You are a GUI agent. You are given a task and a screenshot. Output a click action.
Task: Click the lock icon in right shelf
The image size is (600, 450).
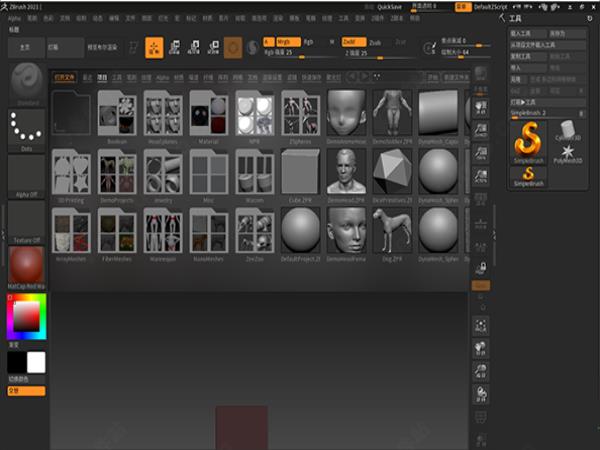coord(481,267)
